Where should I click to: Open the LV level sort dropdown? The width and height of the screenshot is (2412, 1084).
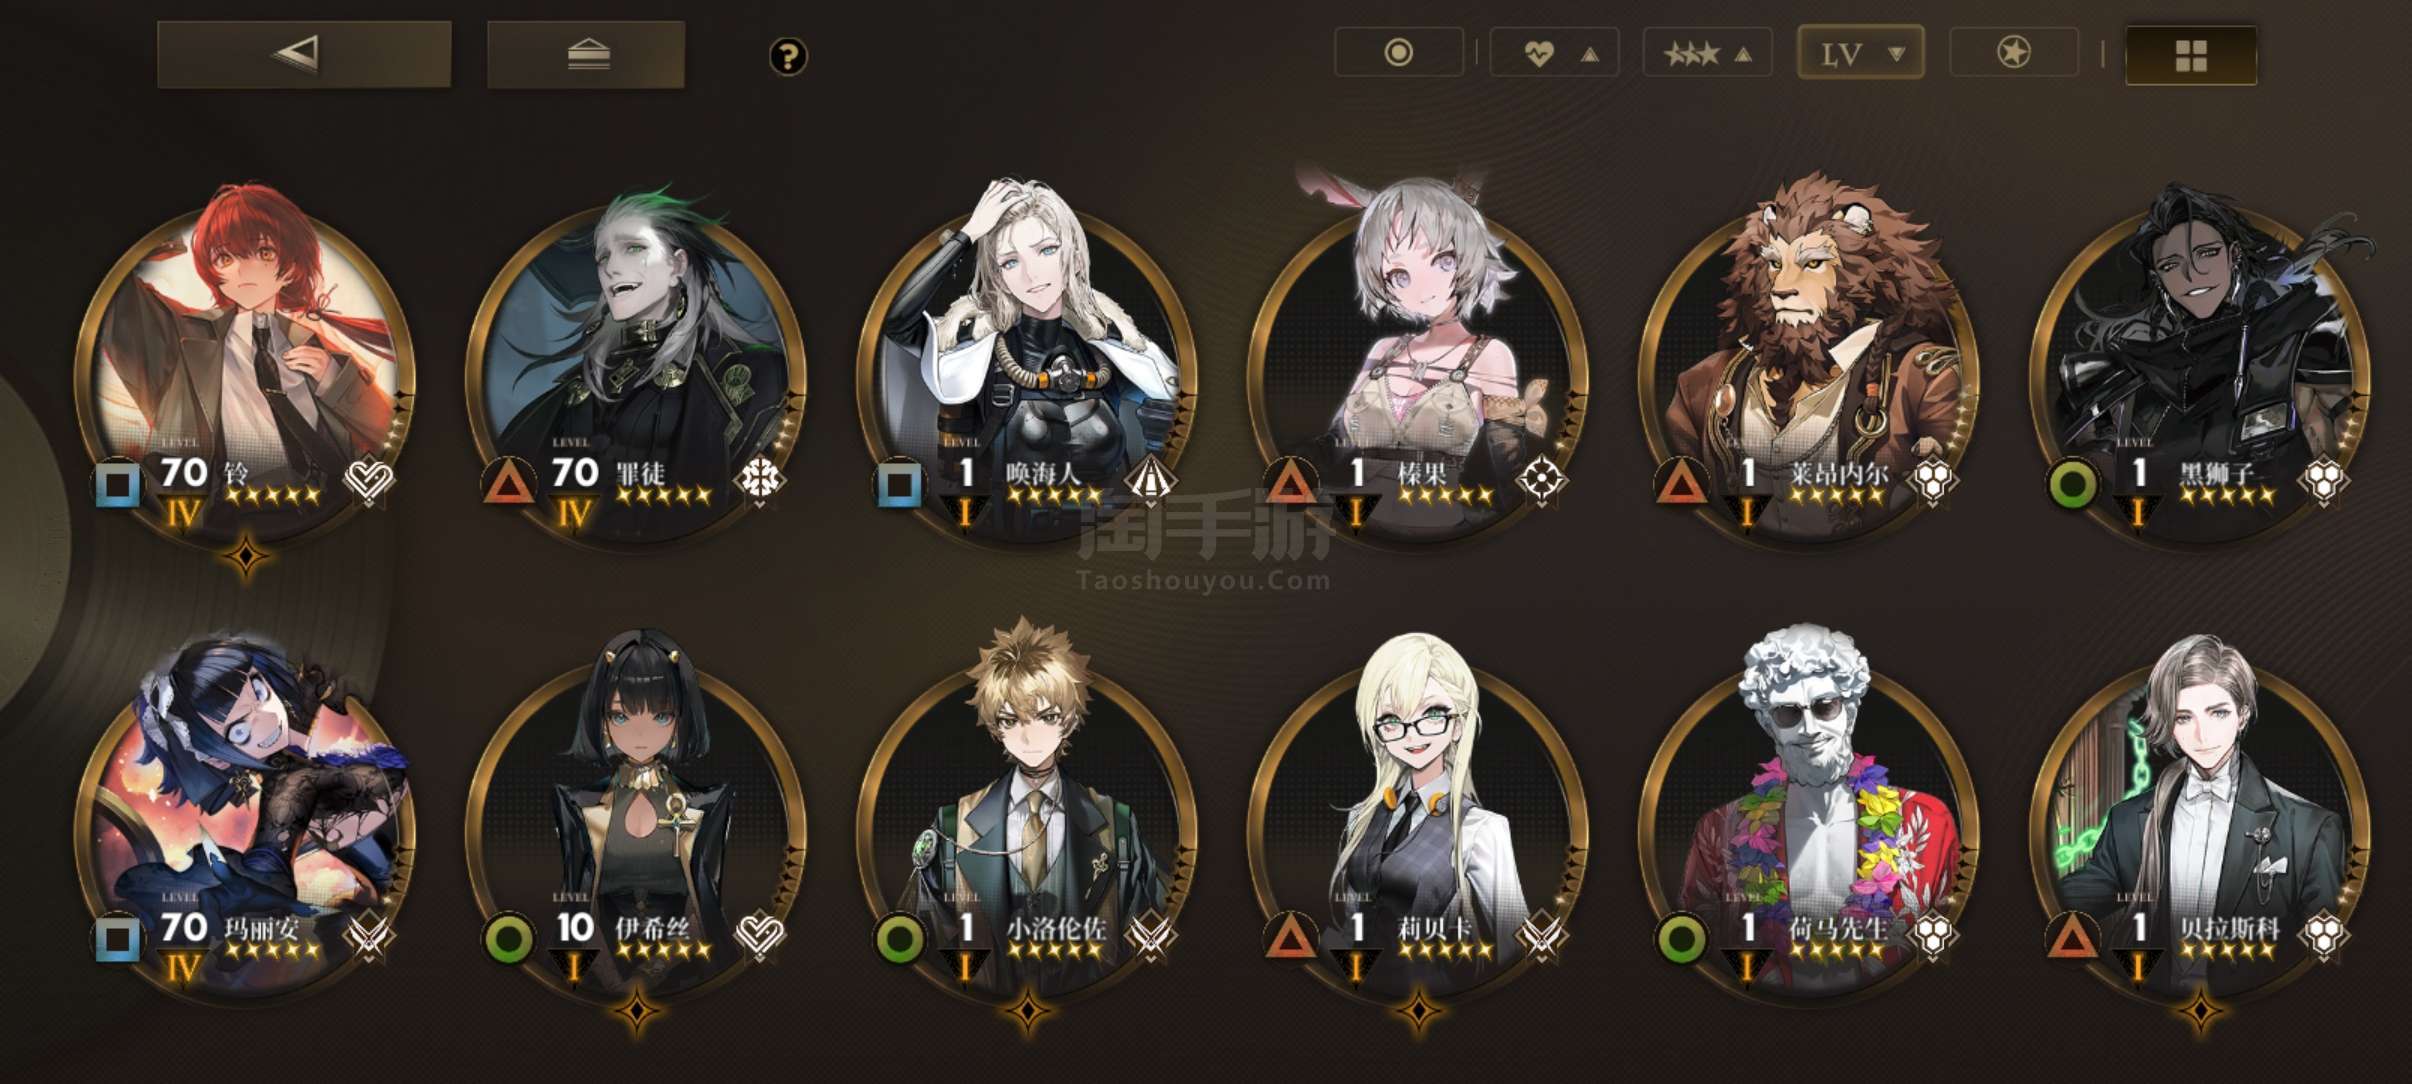(x=1861, y=53)
